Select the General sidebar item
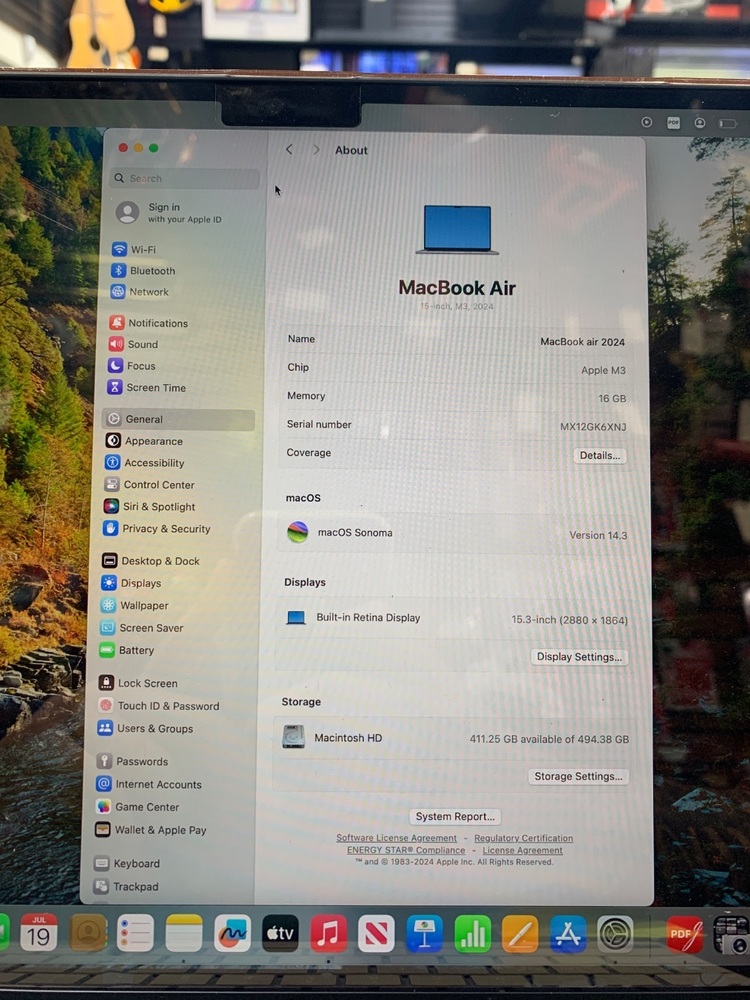Viewport: 750px width, 1000px height. coord(179,419)
